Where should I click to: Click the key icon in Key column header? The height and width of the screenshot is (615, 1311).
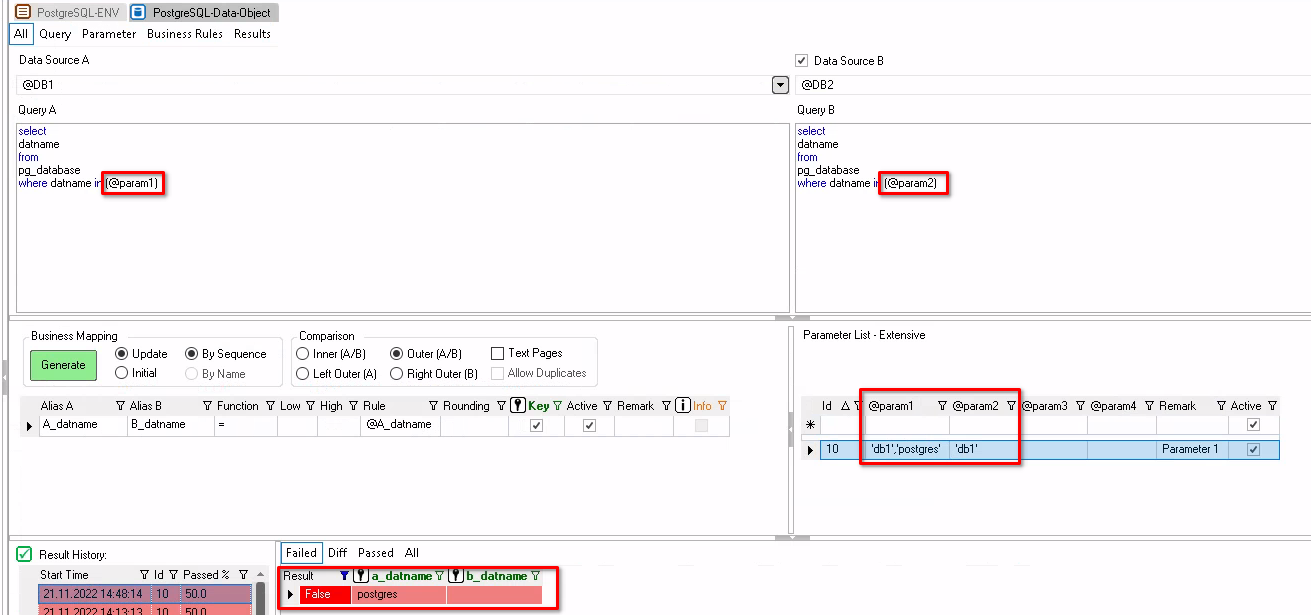517,406
